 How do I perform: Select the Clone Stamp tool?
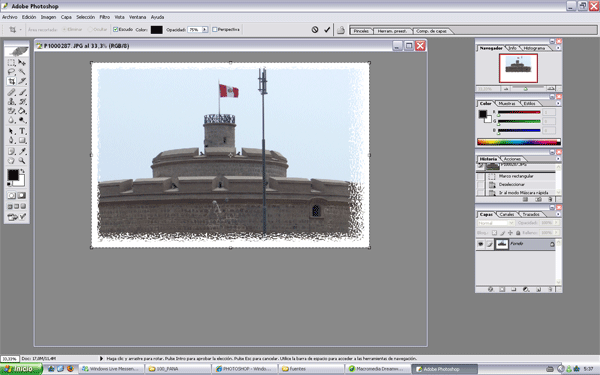click(11, 101)
